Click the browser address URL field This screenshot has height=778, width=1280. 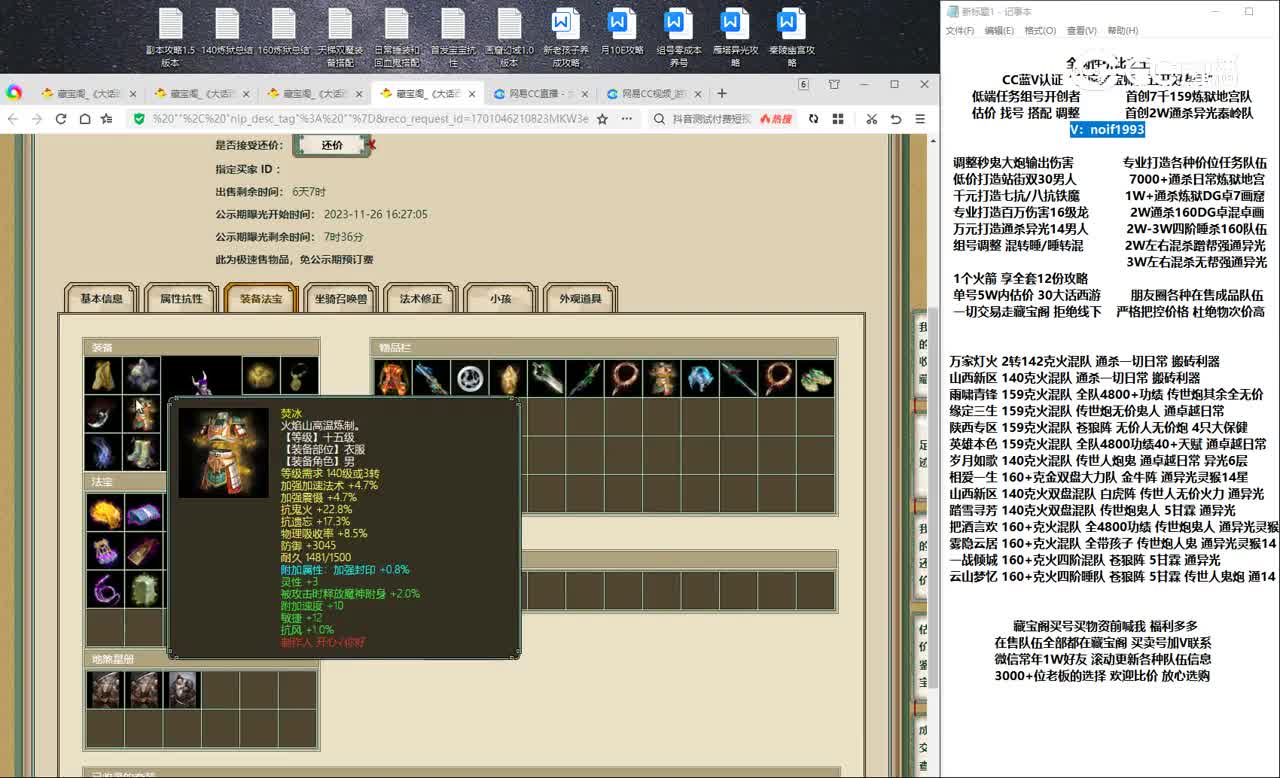coord(370,119)
